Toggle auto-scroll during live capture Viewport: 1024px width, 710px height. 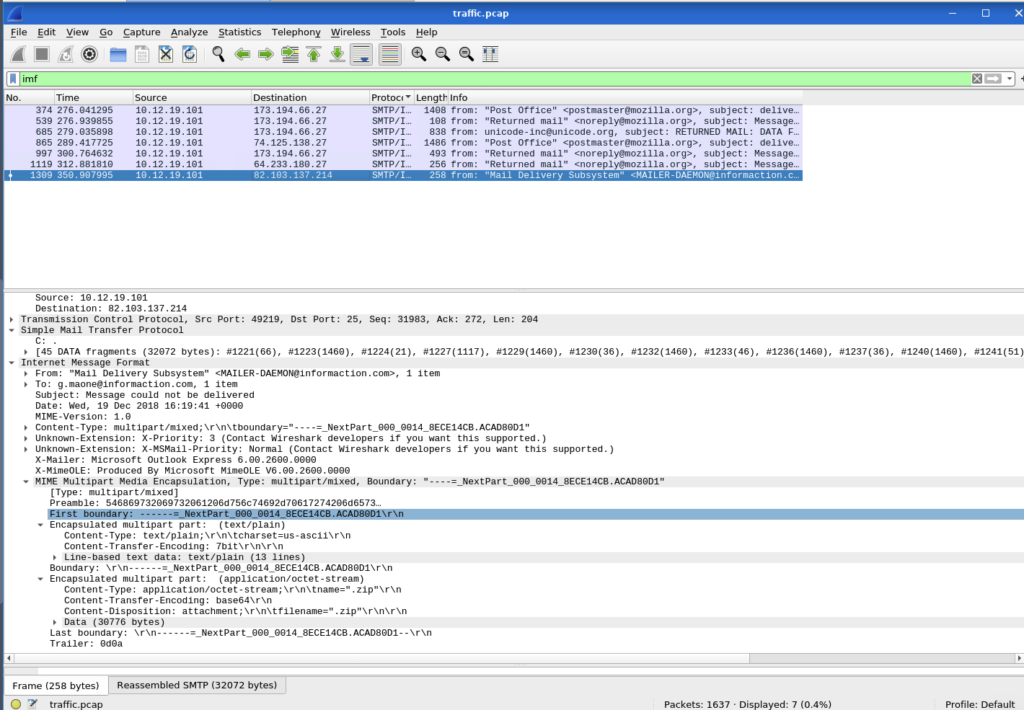361,54
